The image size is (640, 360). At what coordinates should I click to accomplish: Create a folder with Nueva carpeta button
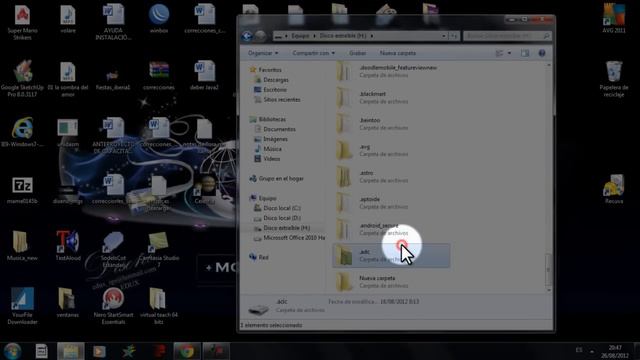coord(398,53)
